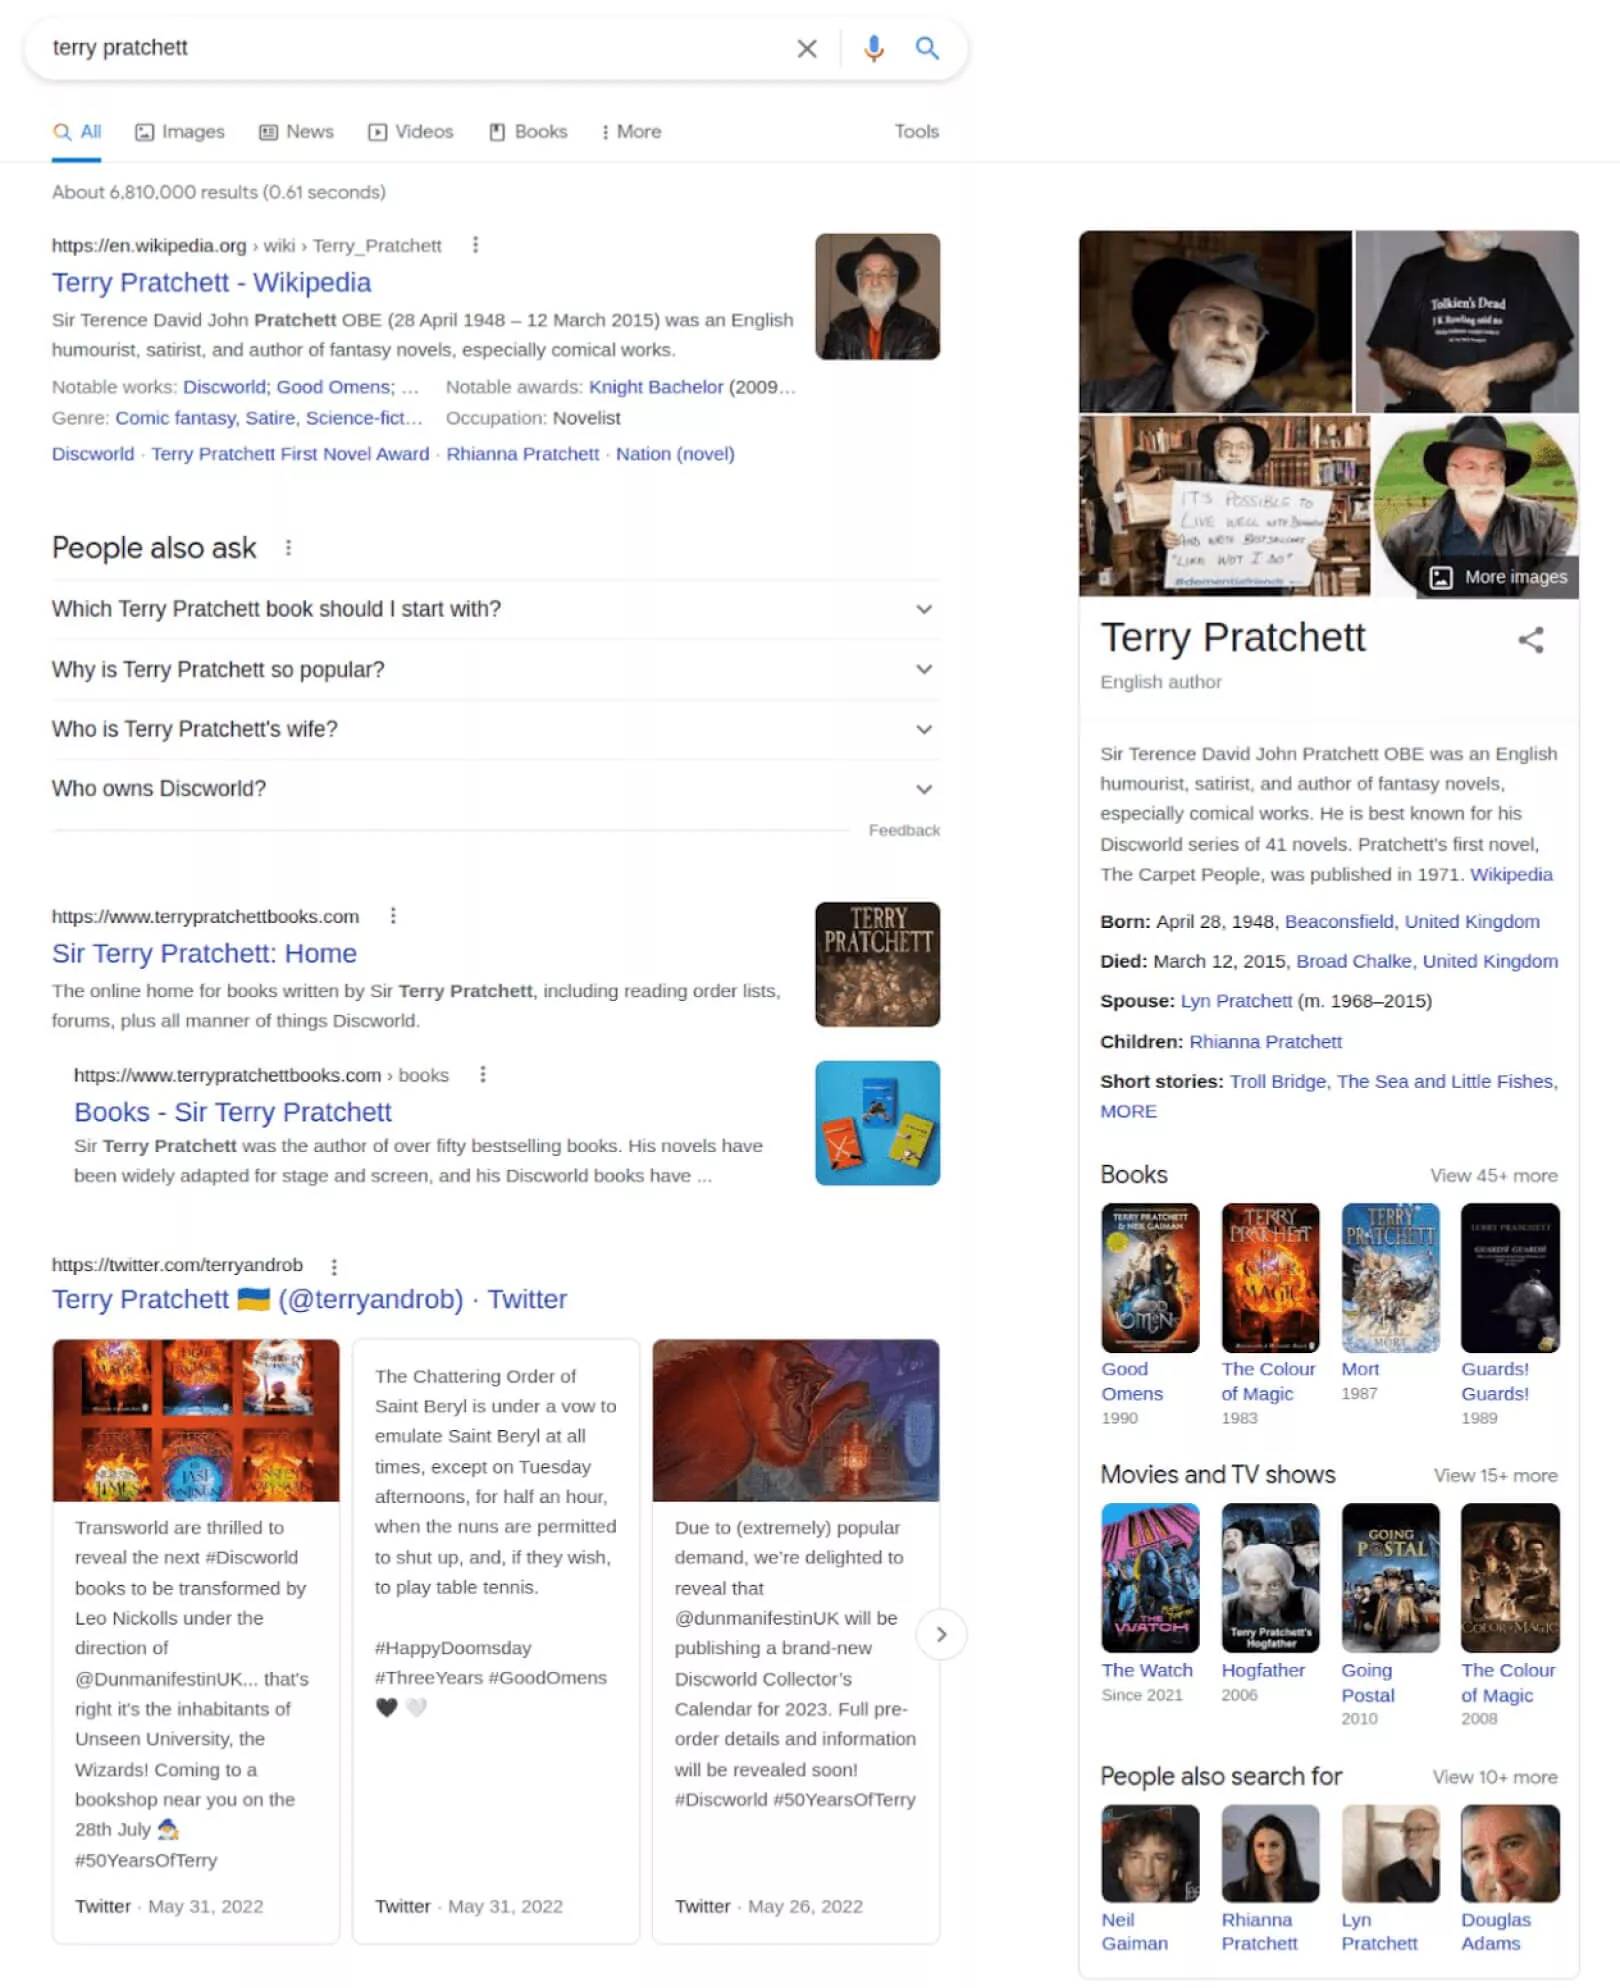Viewport: 1620px width, 1988px height.
Task: Open the 'Terry Pratchett - Wikipedia' result
Action: click(211, 283)
